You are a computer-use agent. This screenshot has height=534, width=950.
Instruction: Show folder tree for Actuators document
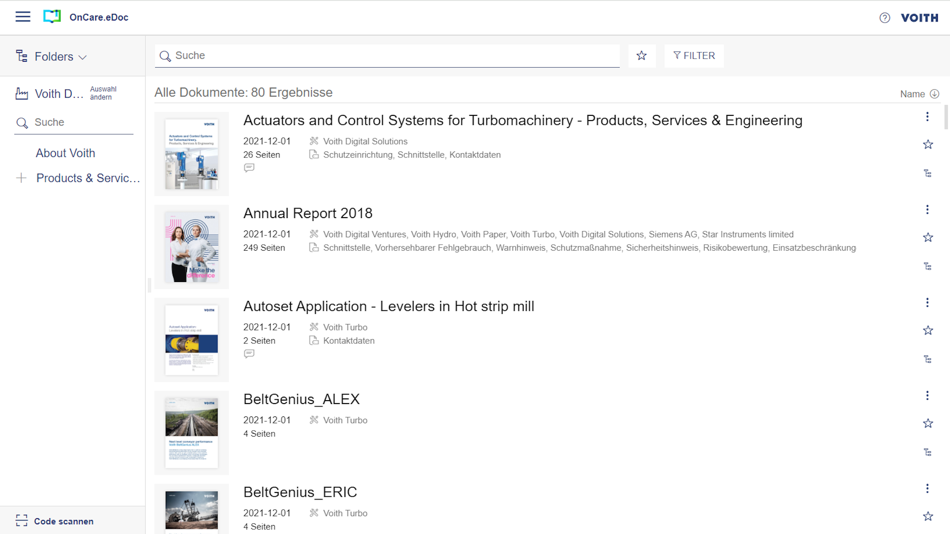click(x=928, y=173)
